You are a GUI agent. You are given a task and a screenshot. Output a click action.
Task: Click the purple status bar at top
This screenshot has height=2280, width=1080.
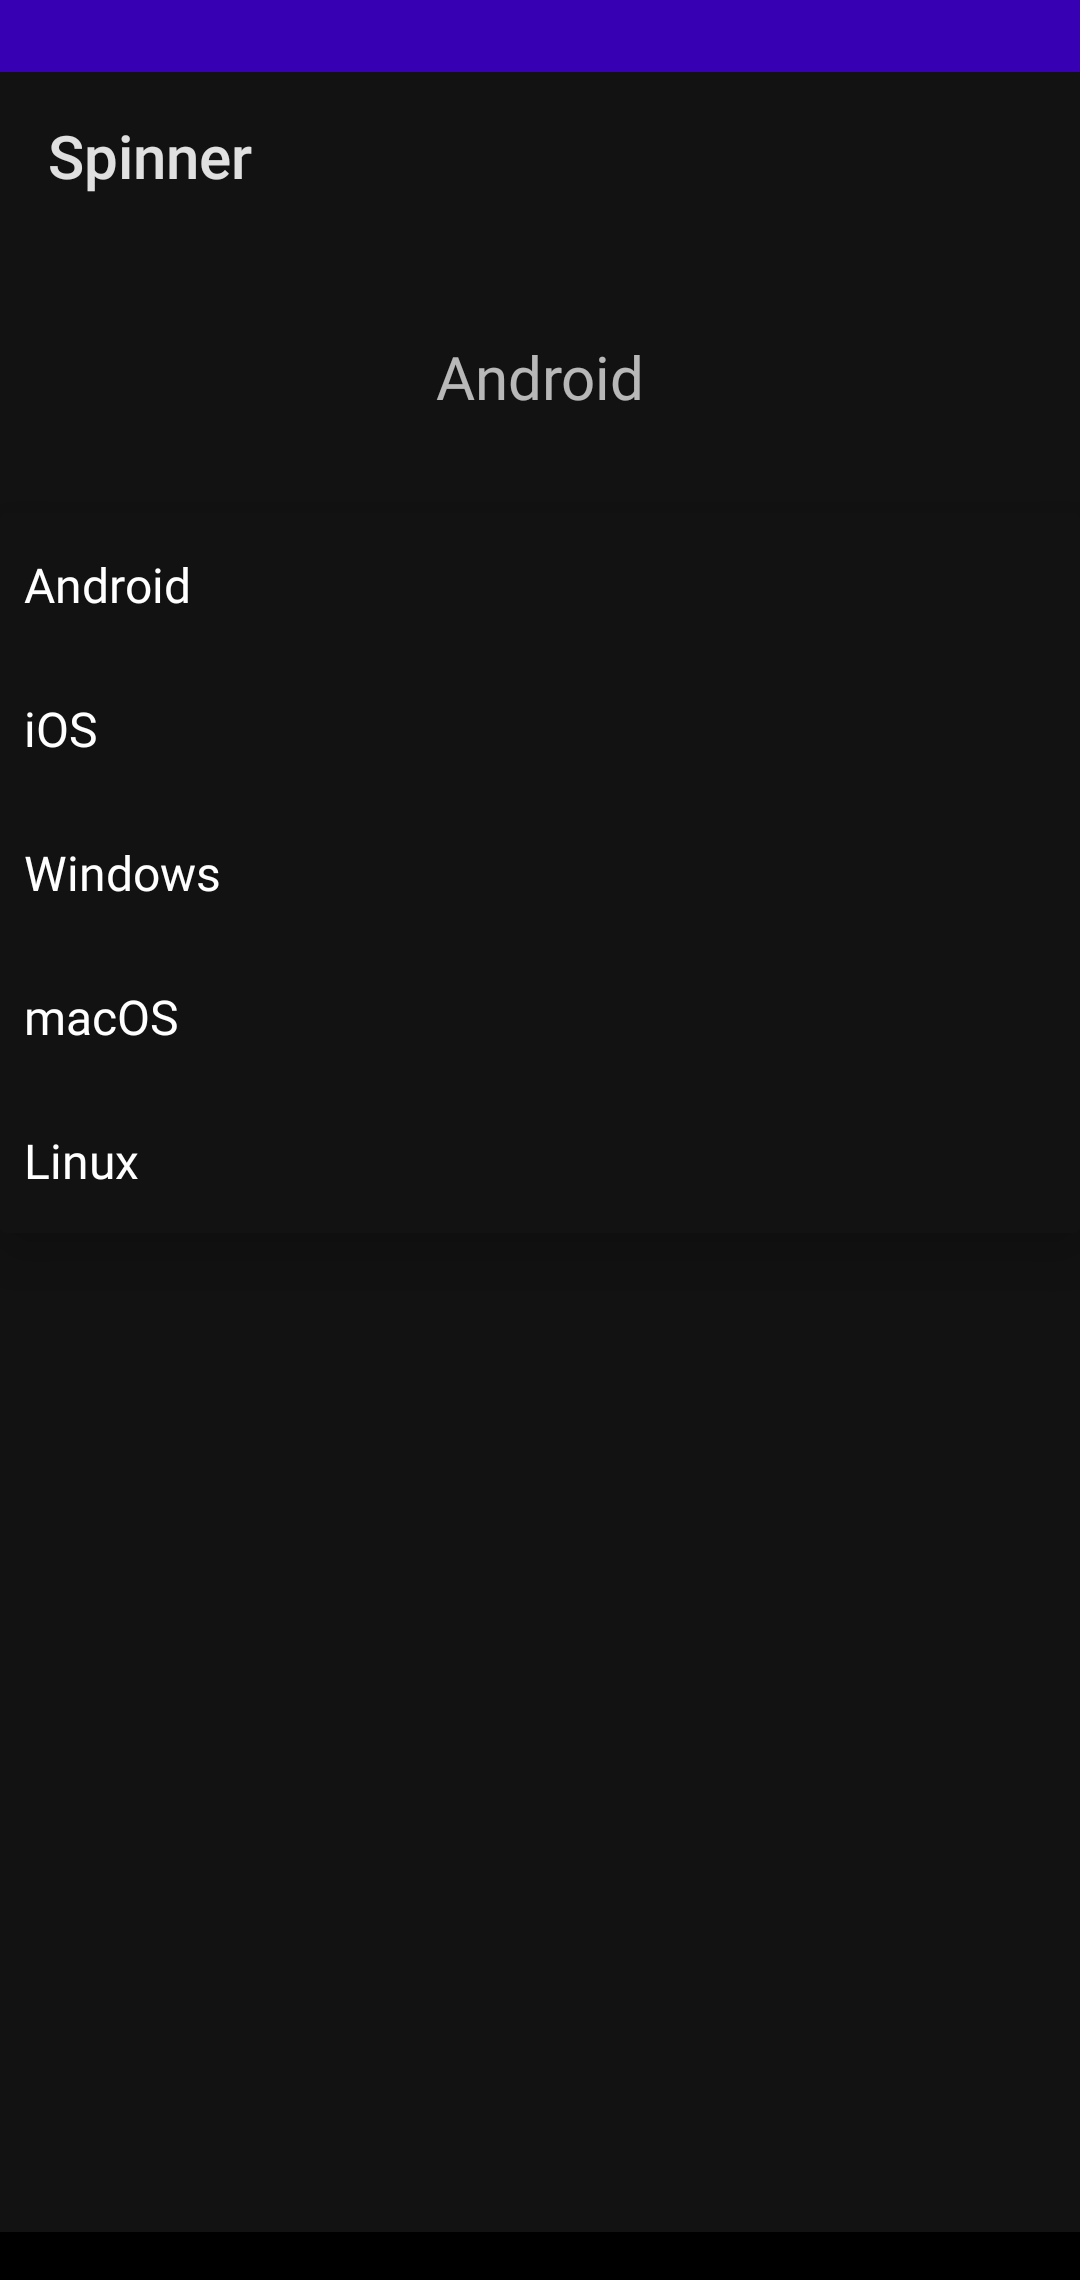click(540, 36)
